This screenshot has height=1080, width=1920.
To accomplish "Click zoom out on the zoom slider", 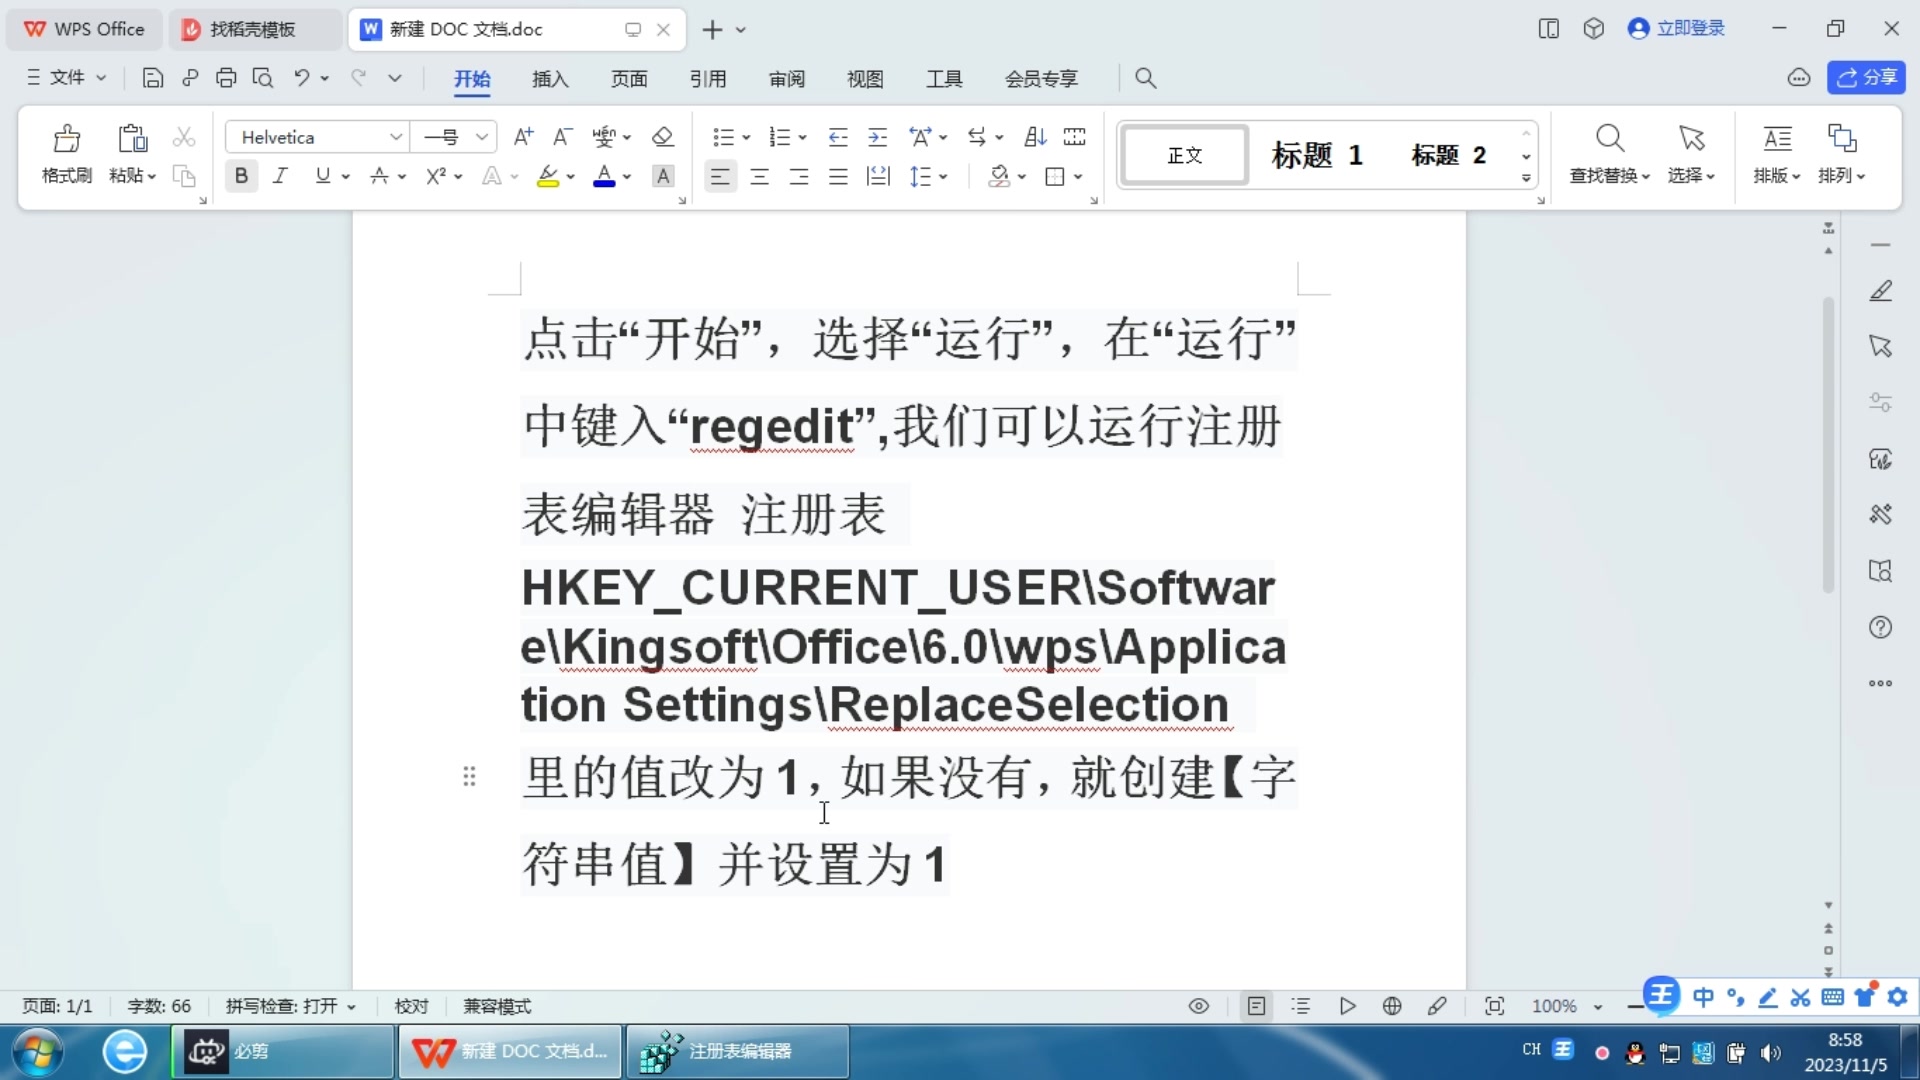I will pos(1635,1006).
